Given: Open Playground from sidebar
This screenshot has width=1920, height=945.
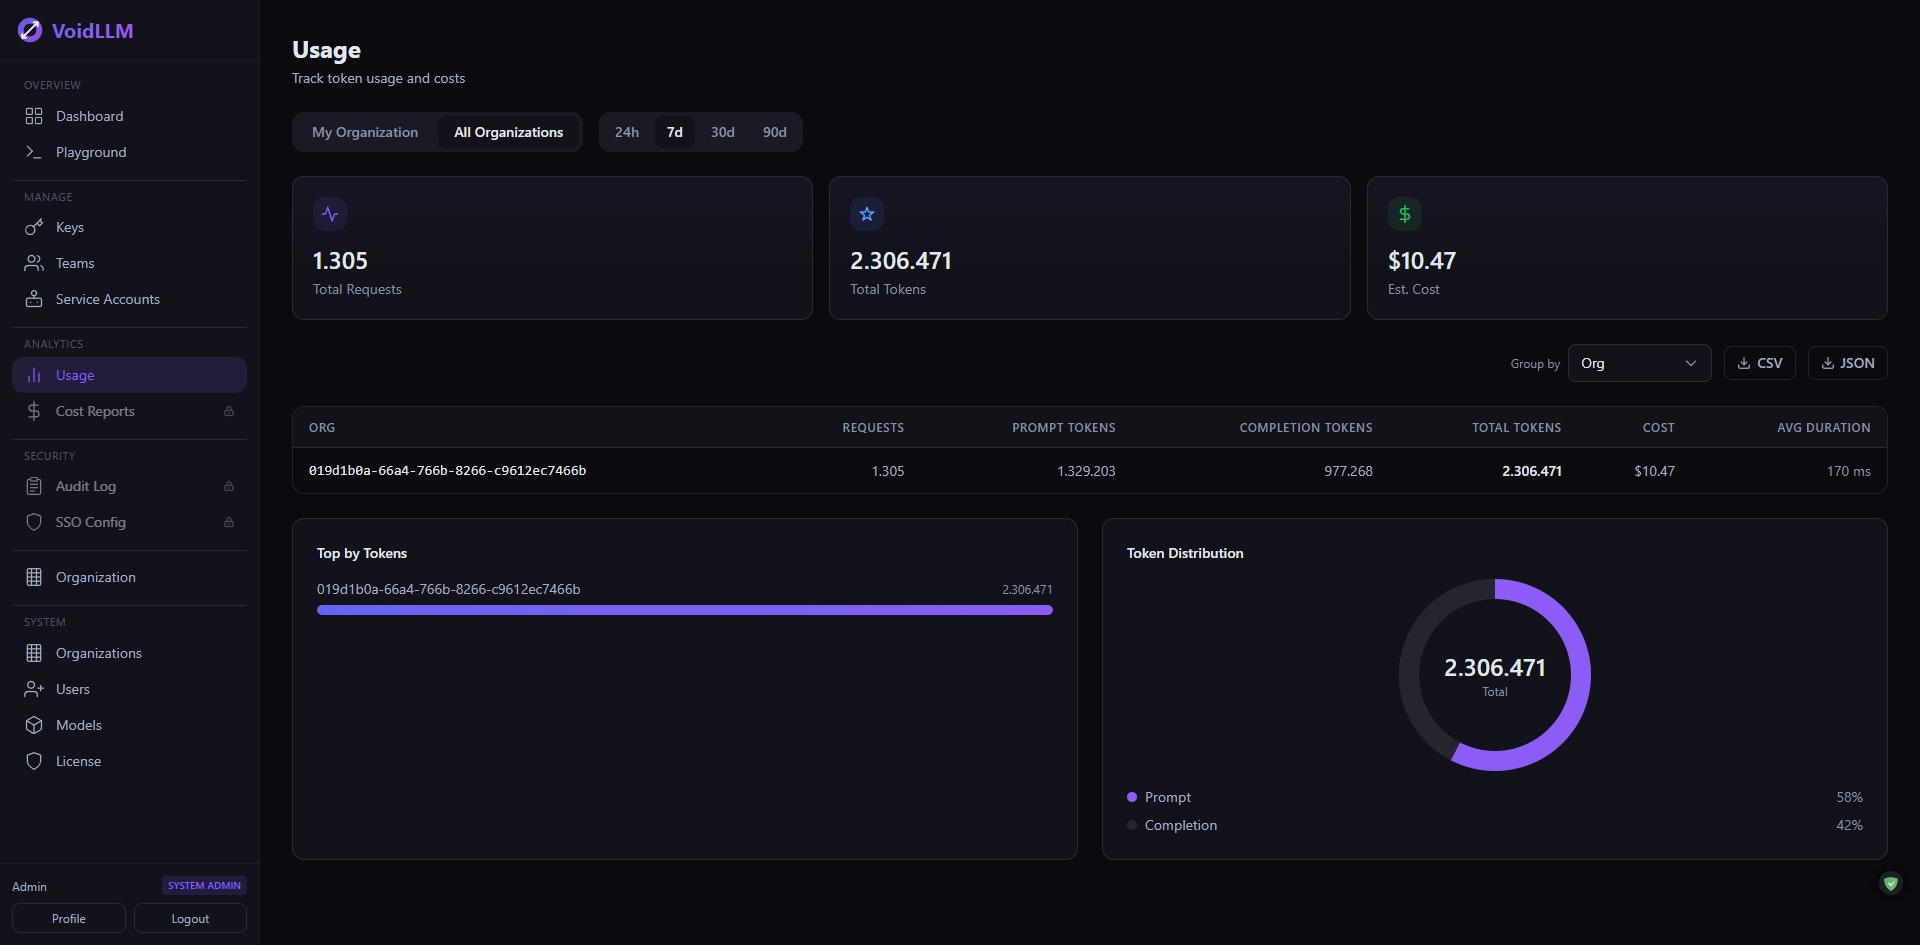Looking at the screenshot, I should (129, 152).
